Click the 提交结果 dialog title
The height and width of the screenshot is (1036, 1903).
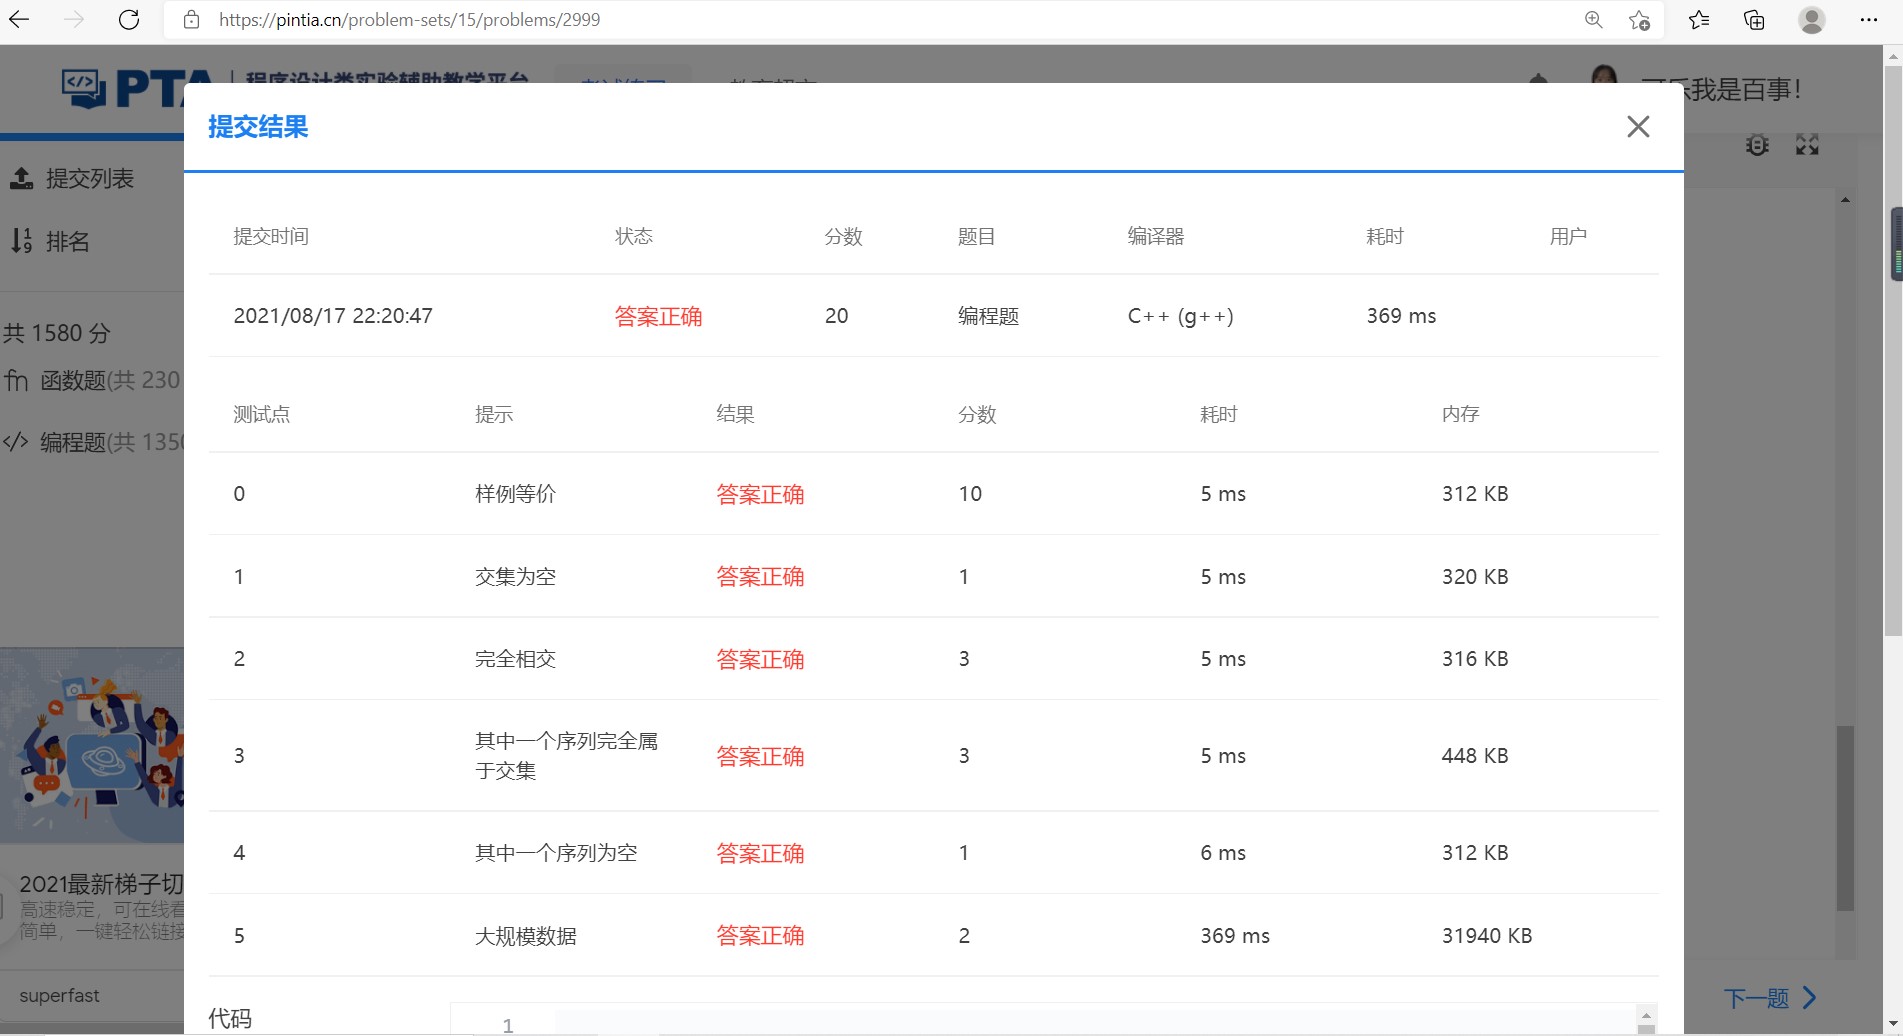(x=258, y=127)
